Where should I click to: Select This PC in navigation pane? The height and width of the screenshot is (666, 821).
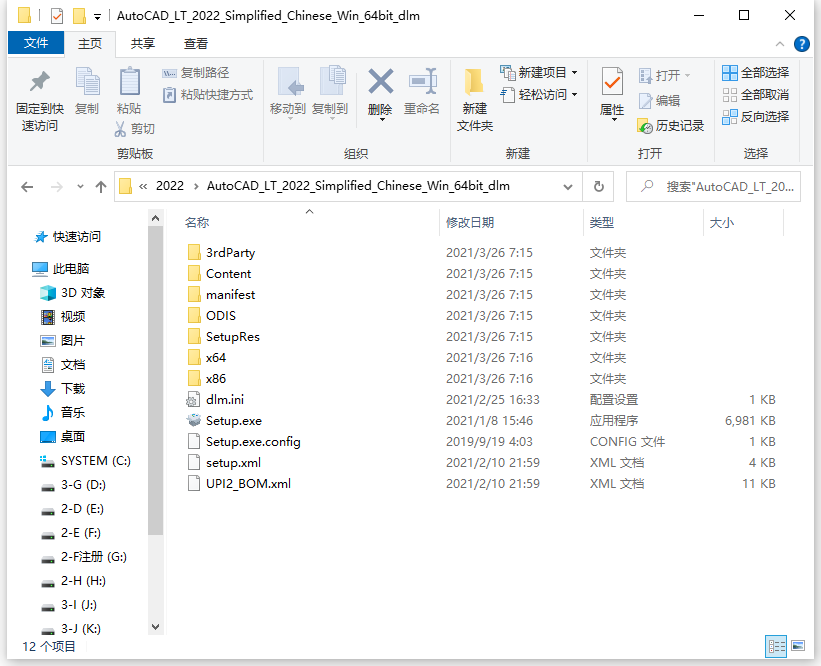61,269
